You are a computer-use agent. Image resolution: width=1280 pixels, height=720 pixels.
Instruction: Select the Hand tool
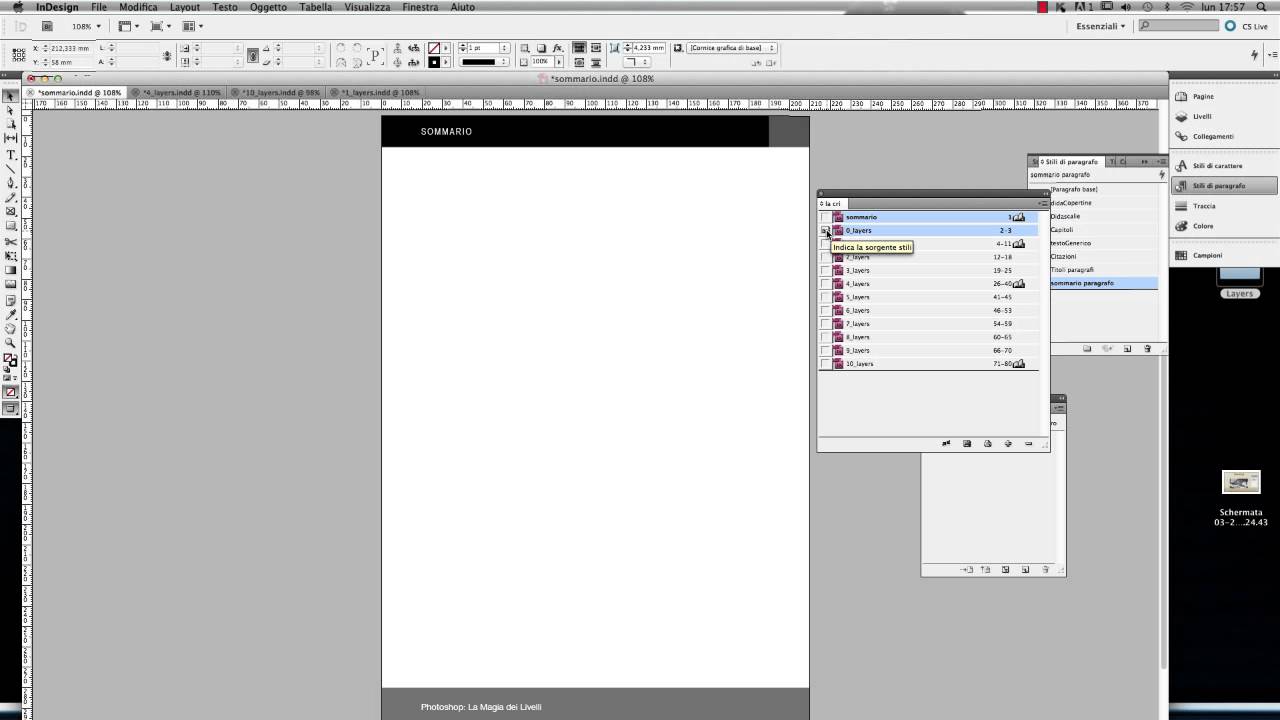(11, 328)
